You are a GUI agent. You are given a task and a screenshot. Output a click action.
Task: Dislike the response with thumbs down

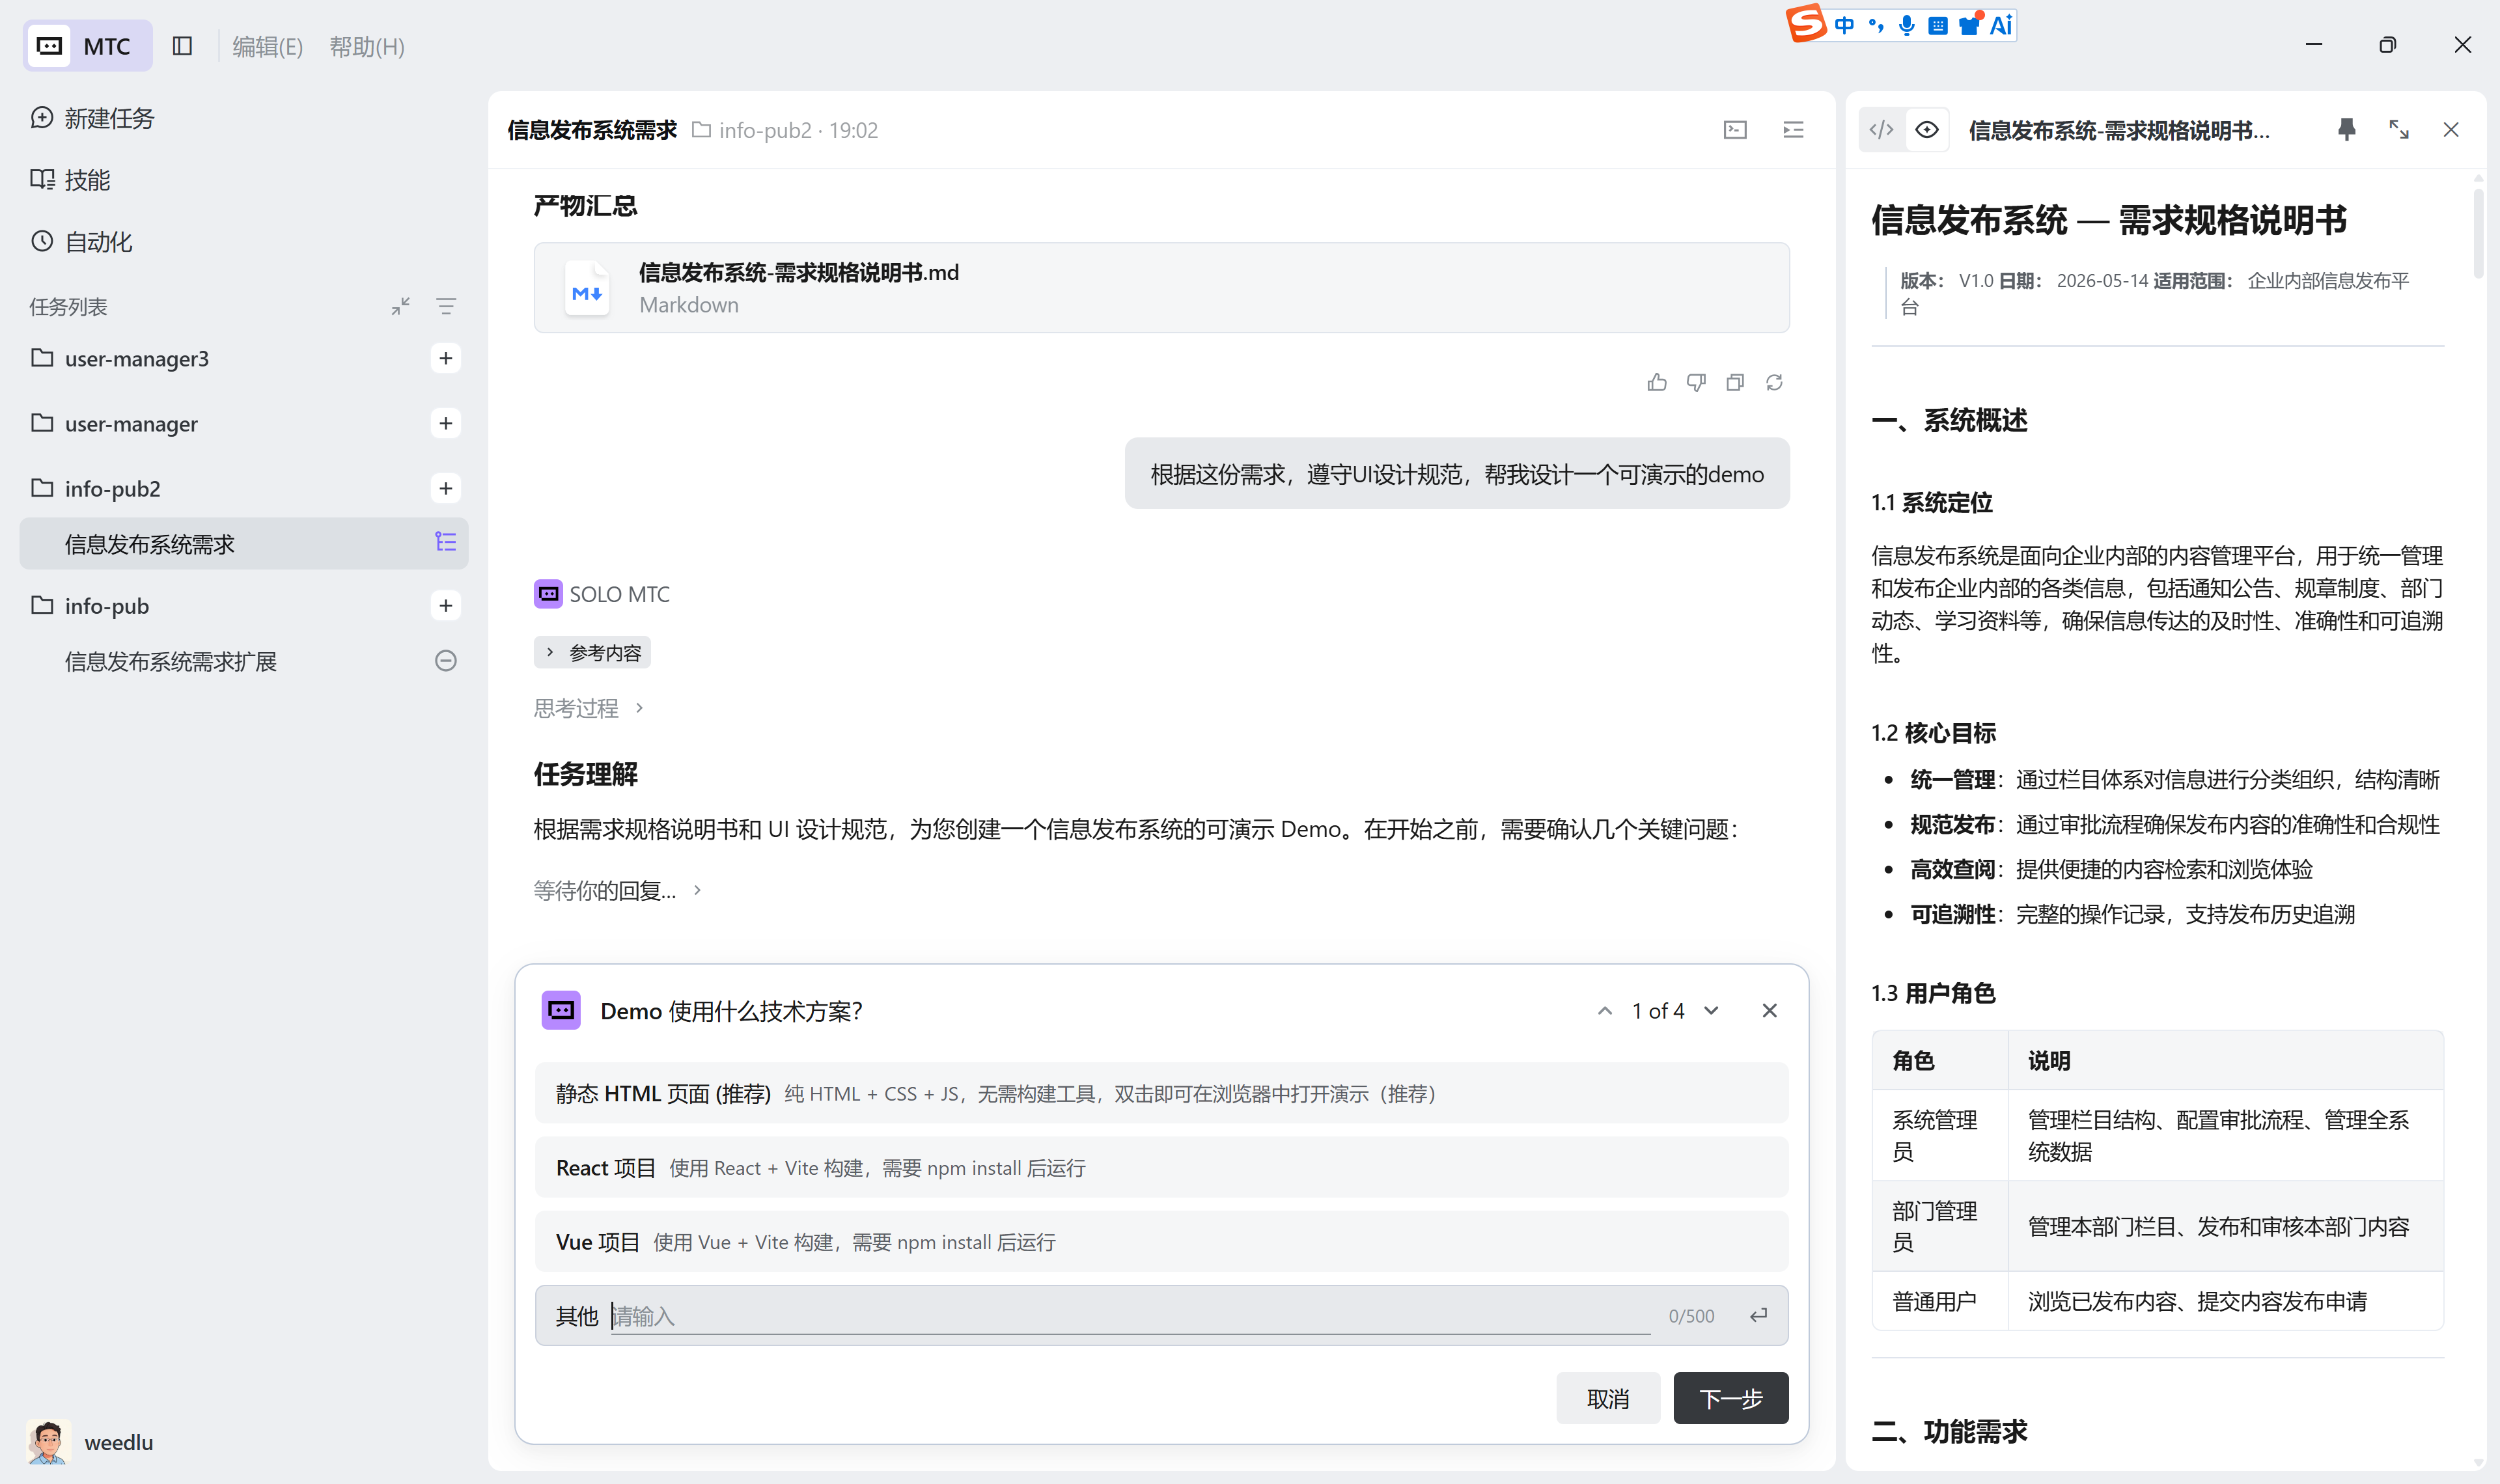(x=1696, y=383)
